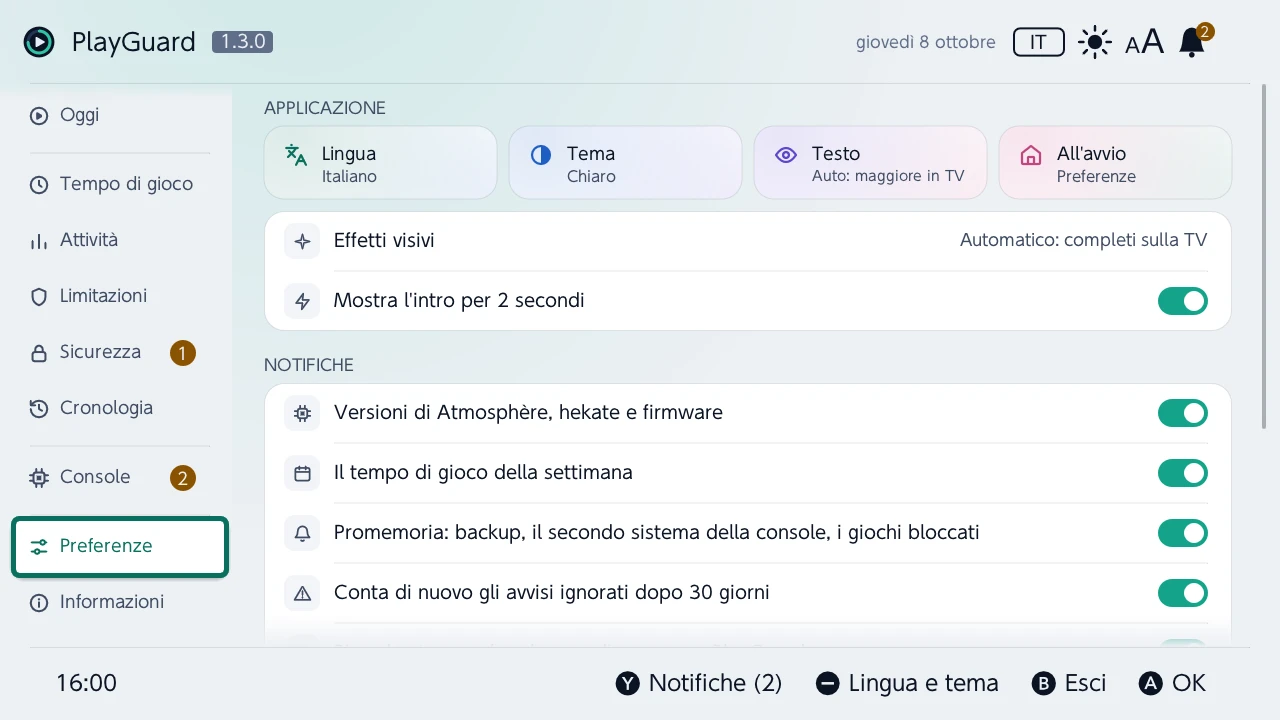Image resolution: width=1280 pixels, height=720 pixels.
Task: Click the eye icon on the Testo card
Action: click(786, 155)
